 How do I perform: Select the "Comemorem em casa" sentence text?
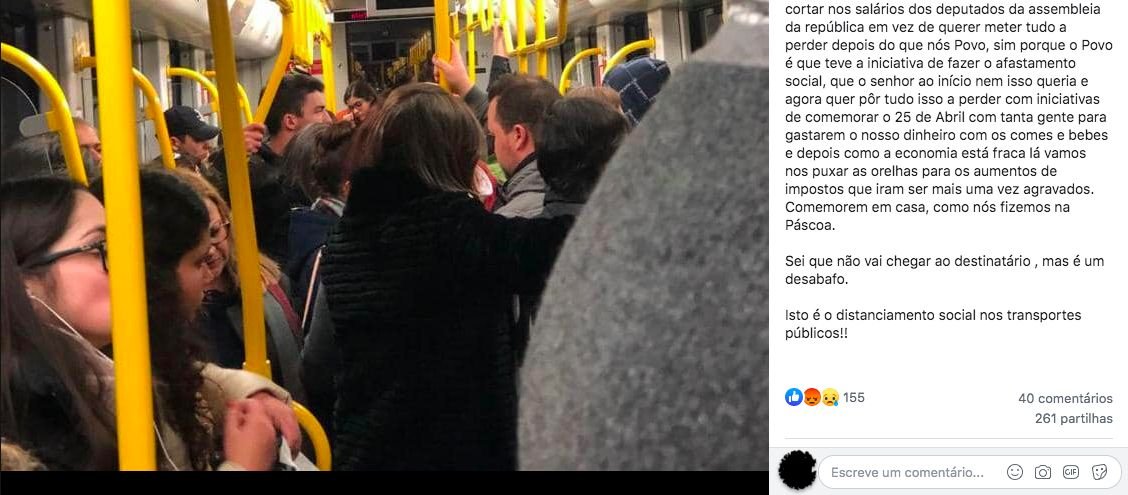918,217
